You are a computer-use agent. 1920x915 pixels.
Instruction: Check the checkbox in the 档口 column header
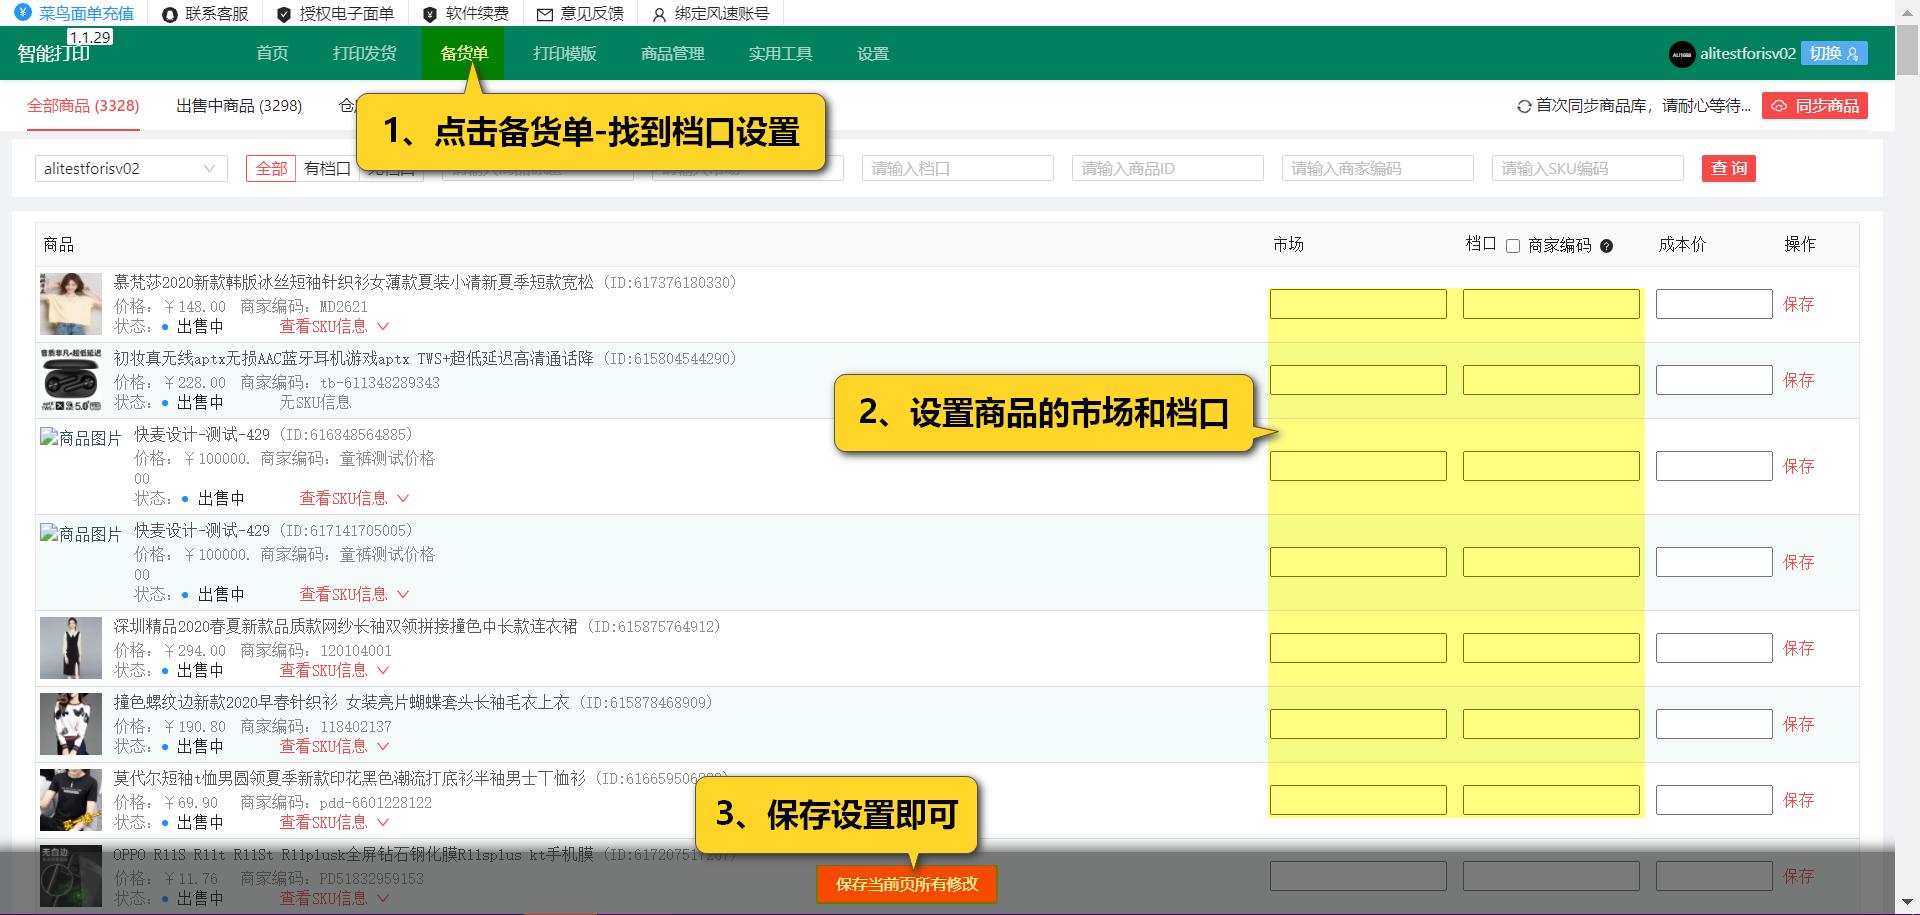tap(1513, 246)
